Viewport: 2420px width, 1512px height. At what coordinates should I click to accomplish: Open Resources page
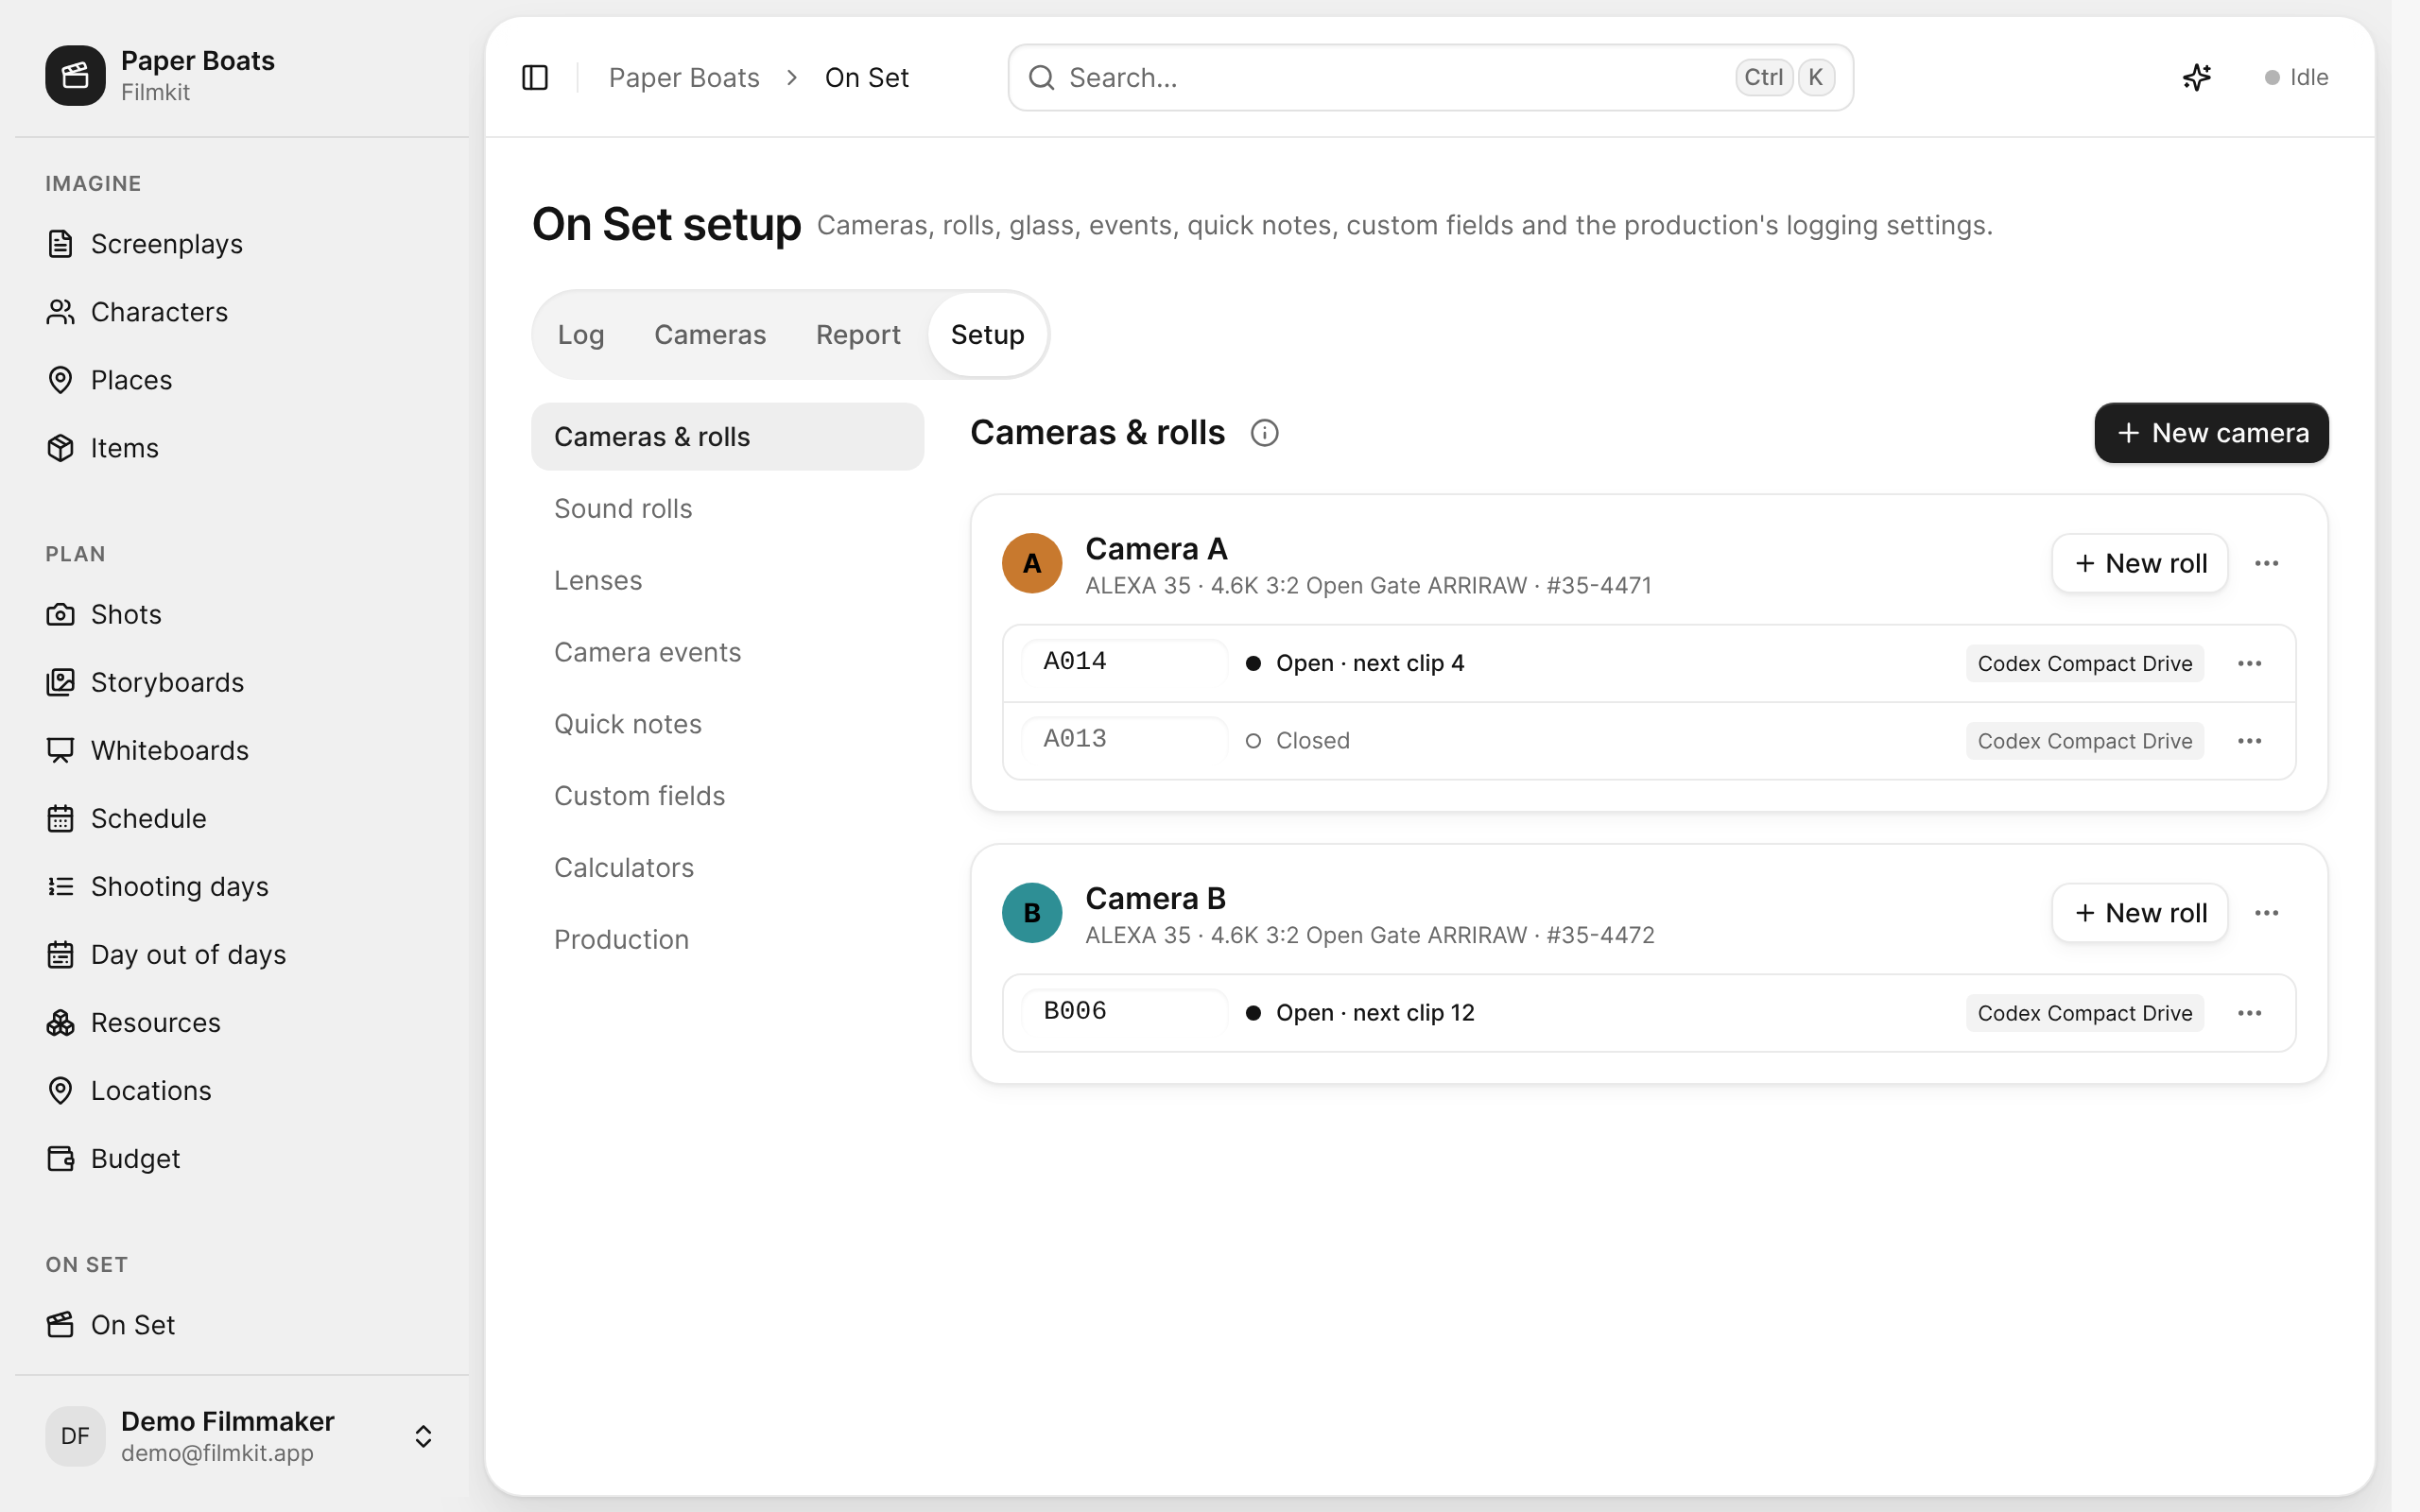[242, 1022]
